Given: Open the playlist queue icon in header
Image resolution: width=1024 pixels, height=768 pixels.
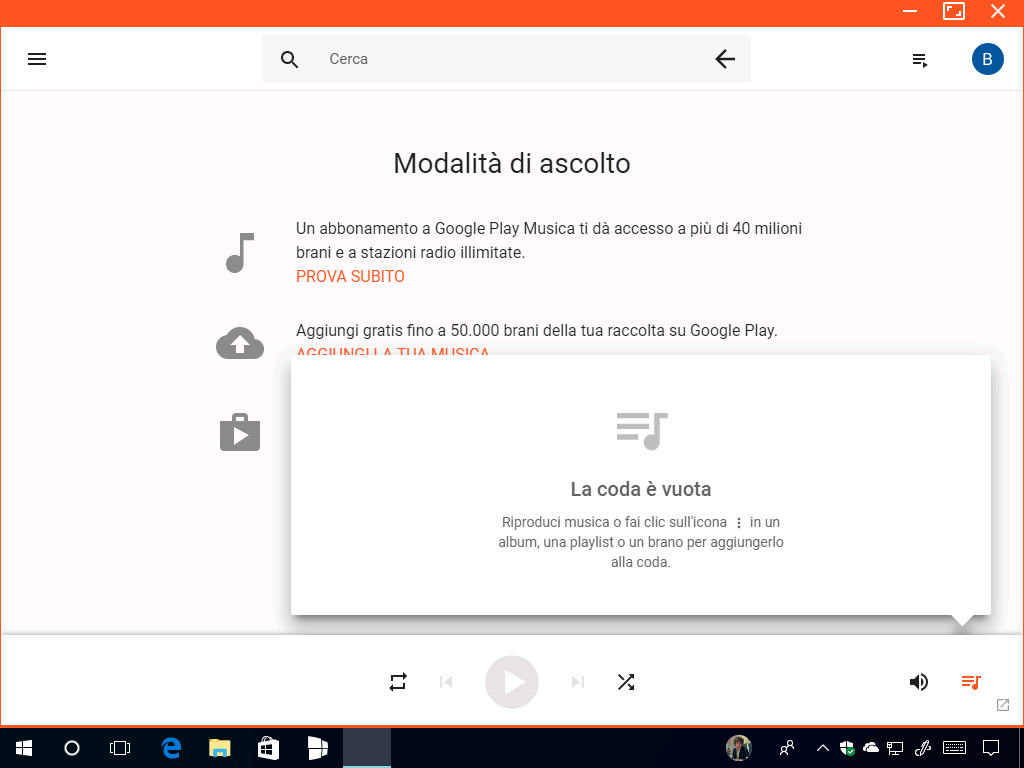Looking at the screenshot, I should [920, 60].
